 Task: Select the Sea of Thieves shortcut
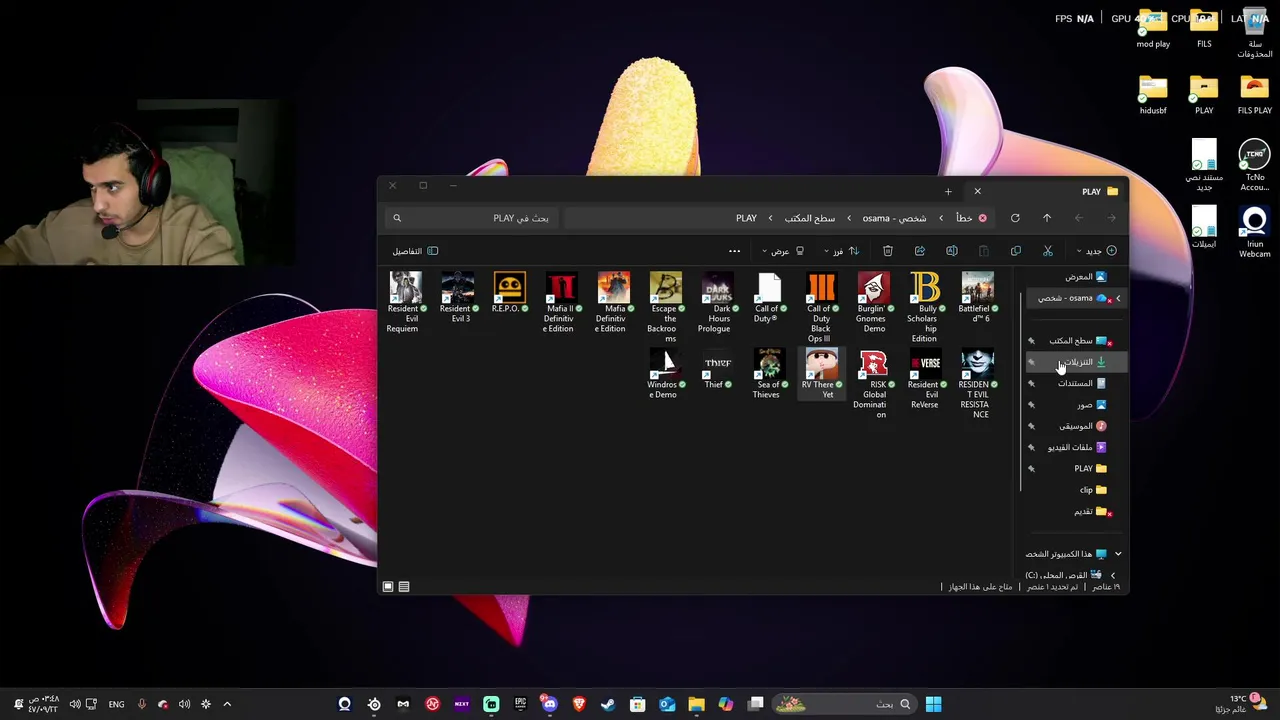click(x=769, y=373)
